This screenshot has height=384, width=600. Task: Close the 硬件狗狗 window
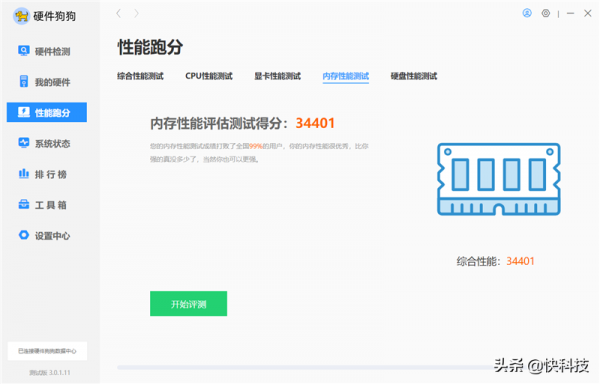(x=588, y=13)
